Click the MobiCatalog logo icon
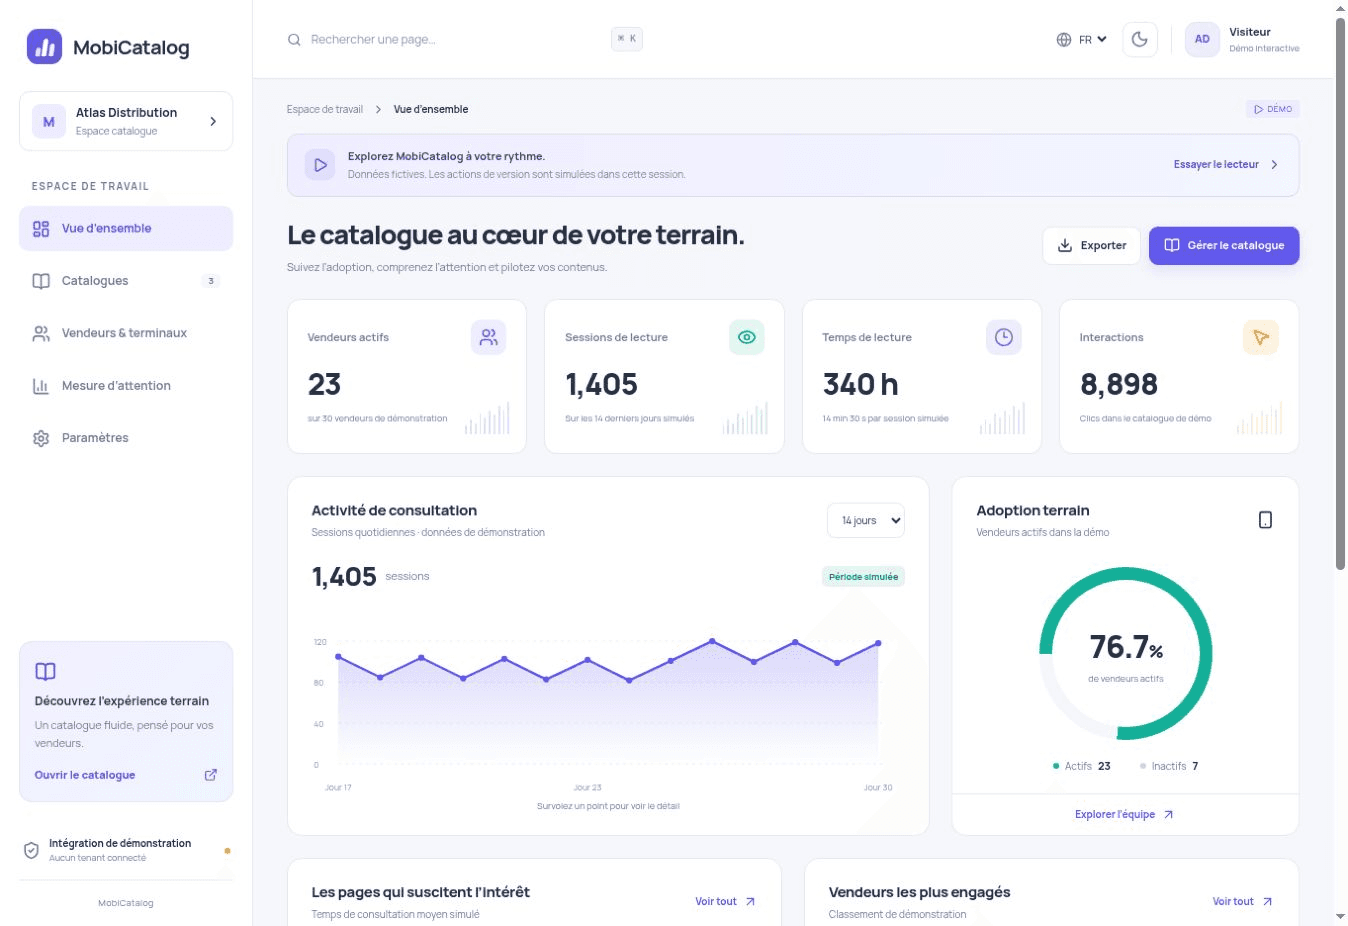 [44, 47]
